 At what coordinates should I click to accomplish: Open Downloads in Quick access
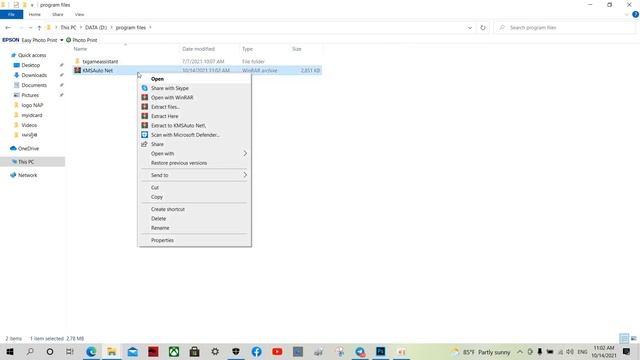(x=34, y=75)
